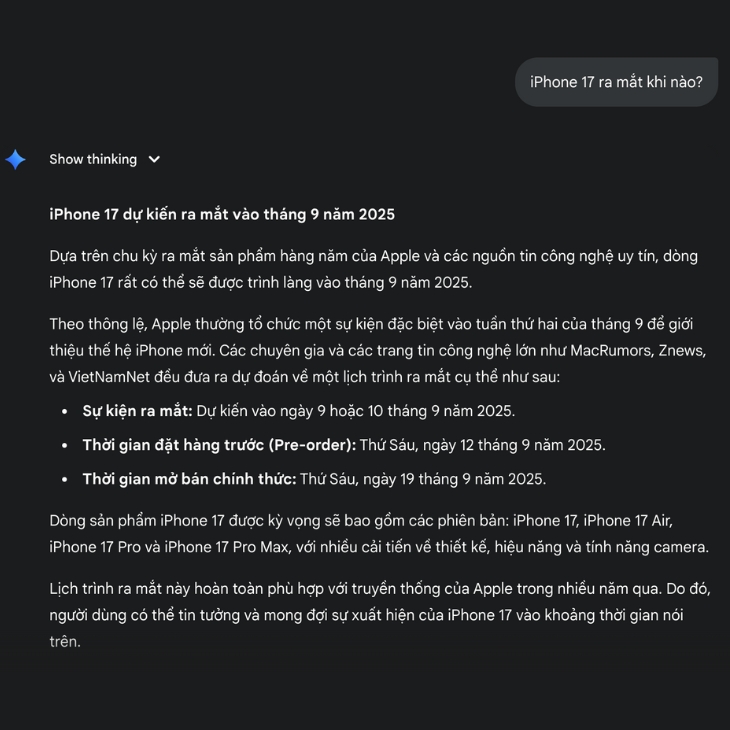This screenshot has width=730, height=730.
Task: Click the paragraph starting "Dòng sản phẩm iPhone 17"
Action: coord(378,534)
